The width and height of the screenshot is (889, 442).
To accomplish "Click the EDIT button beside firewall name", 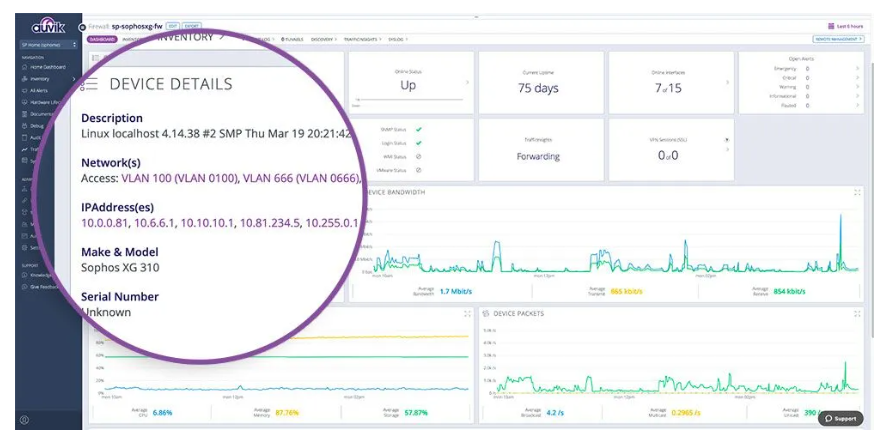I will click(173, 26).
